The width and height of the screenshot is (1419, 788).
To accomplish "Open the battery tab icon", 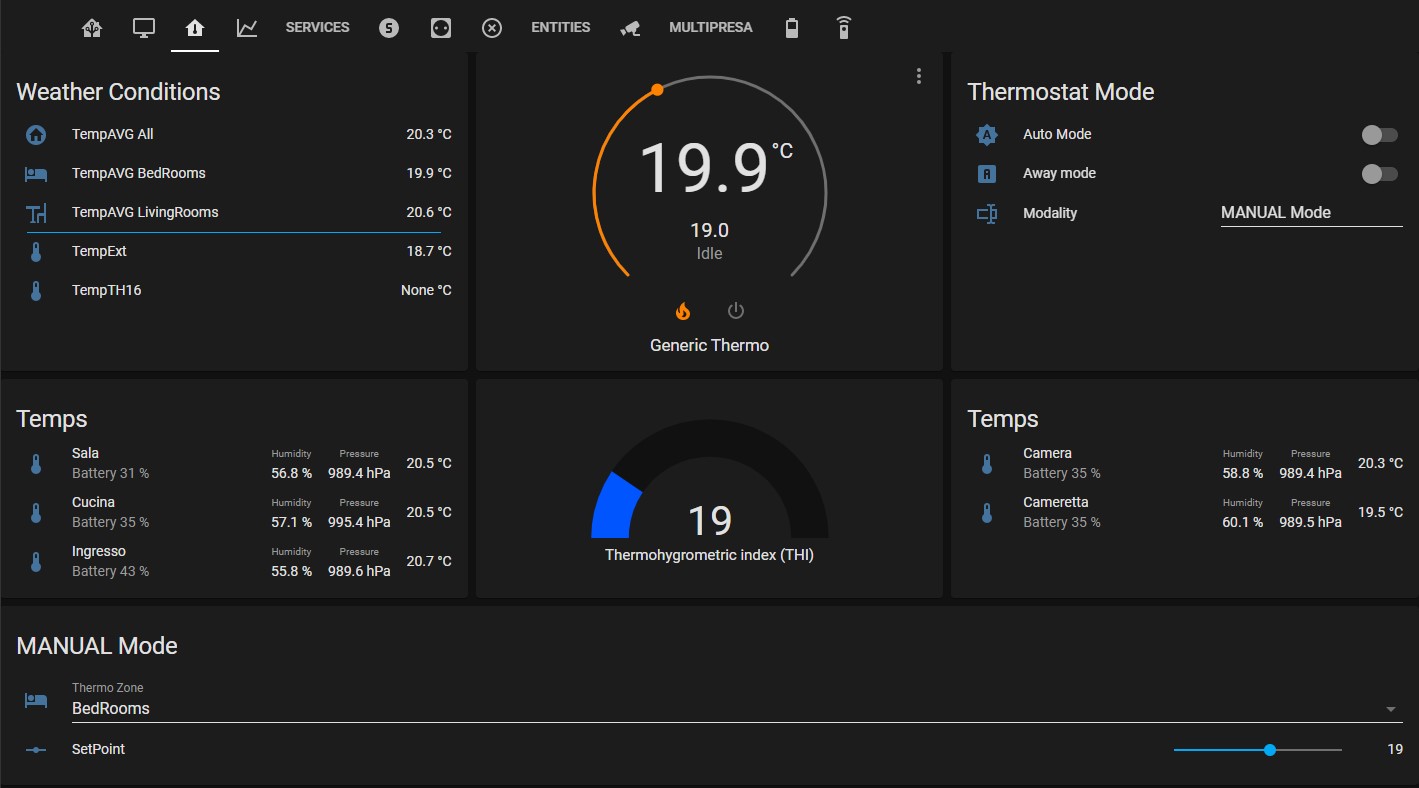I will [792, 28].
